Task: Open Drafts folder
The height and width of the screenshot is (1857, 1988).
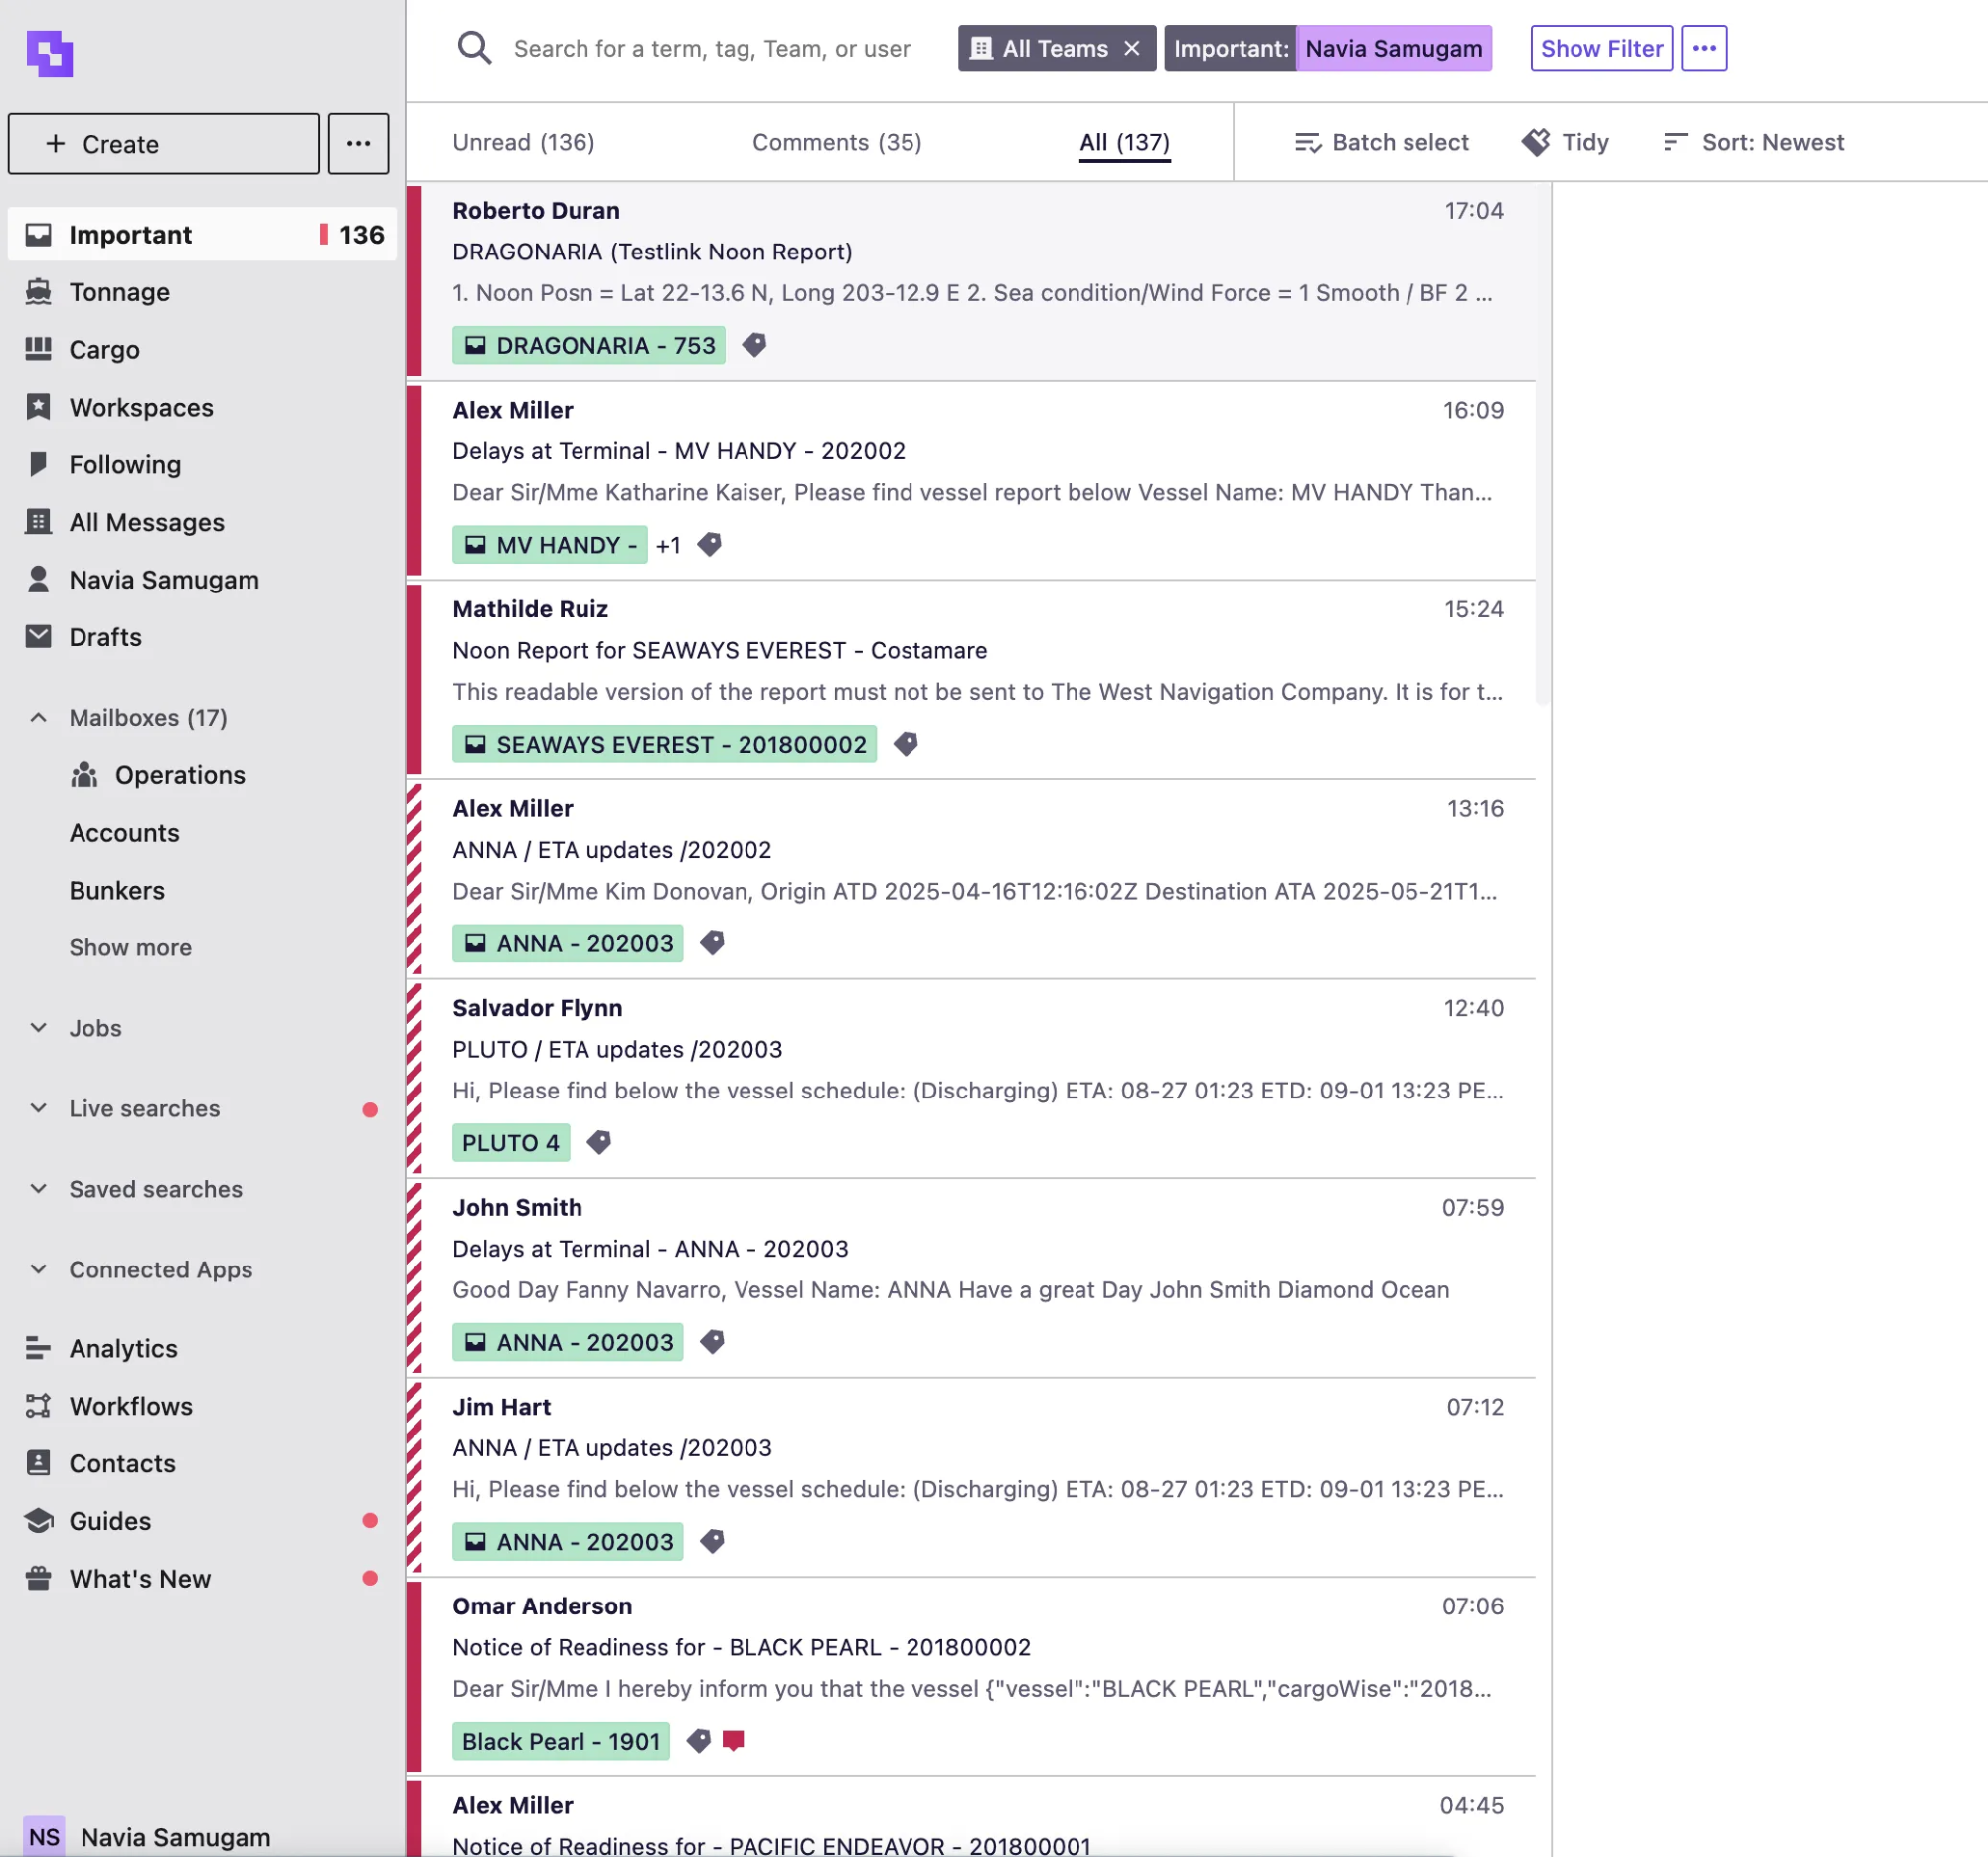Action: click(202, 637)
